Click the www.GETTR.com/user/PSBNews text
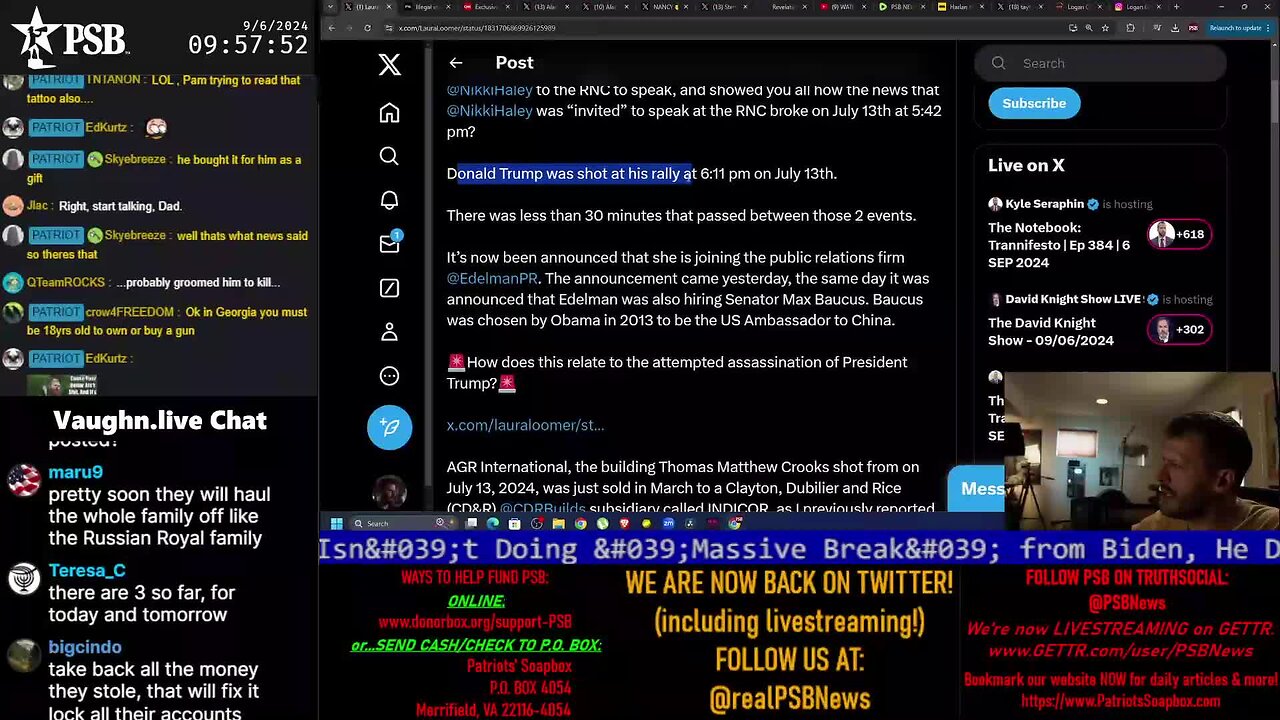The height and width of the screenshot is (720, 1280). 1120,651
